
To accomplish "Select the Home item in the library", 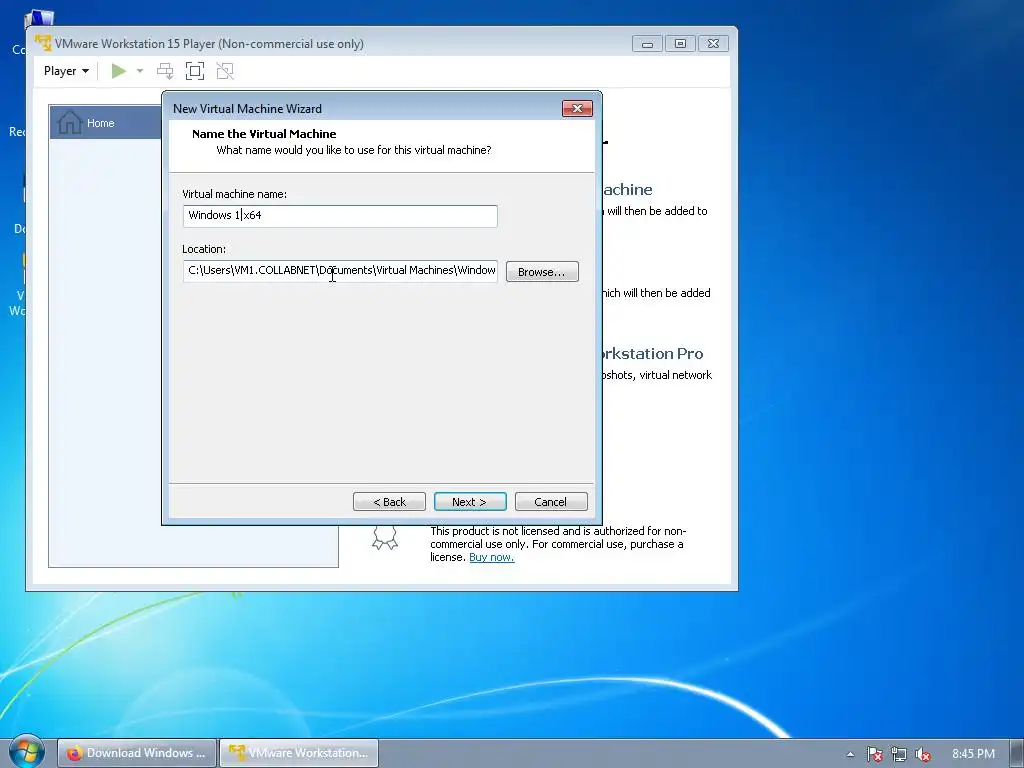I will point(106,123).
